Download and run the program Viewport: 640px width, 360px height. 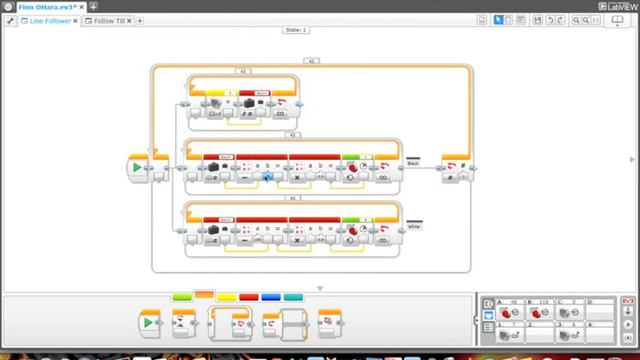pyautogui.click(x=628, y=325)
